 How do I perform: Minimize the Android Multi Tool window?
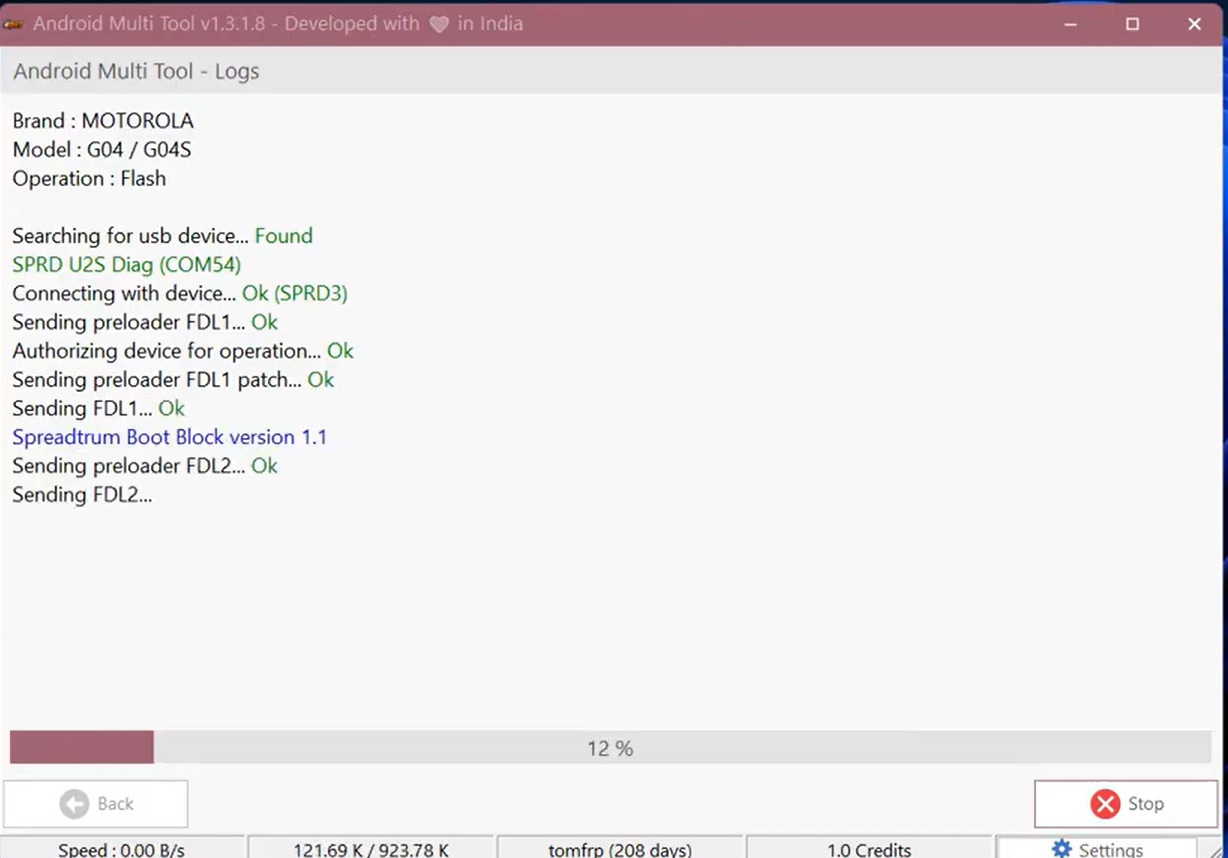coord(1071,24)
